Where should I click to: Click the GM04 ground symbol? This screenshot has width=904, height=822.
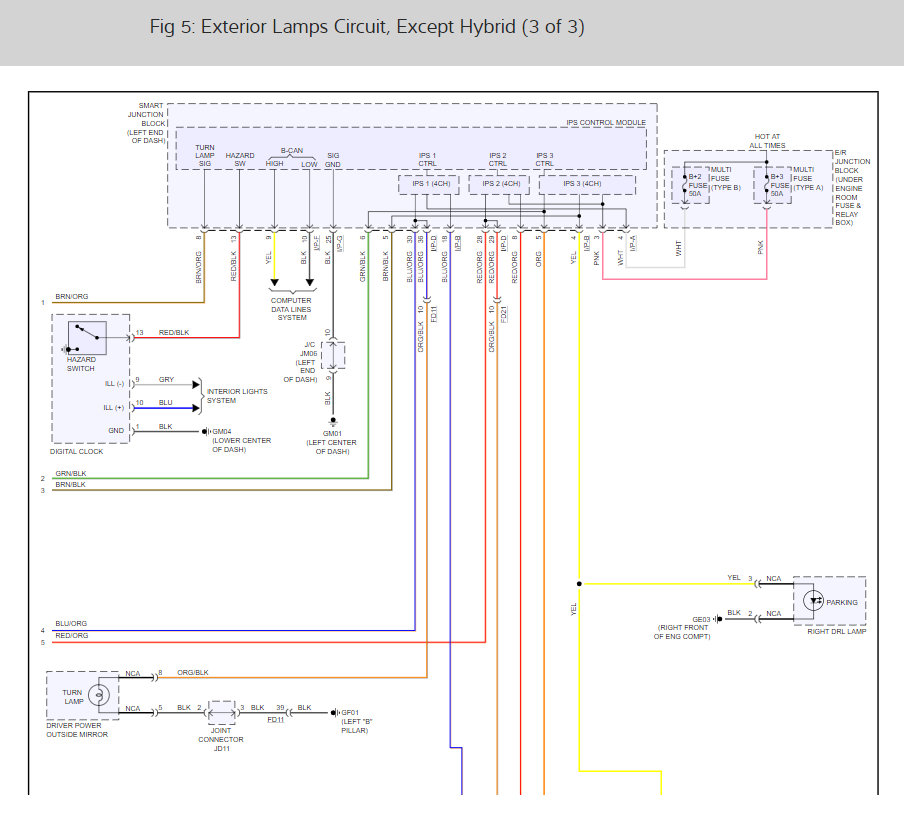click(x=205, y=431)
